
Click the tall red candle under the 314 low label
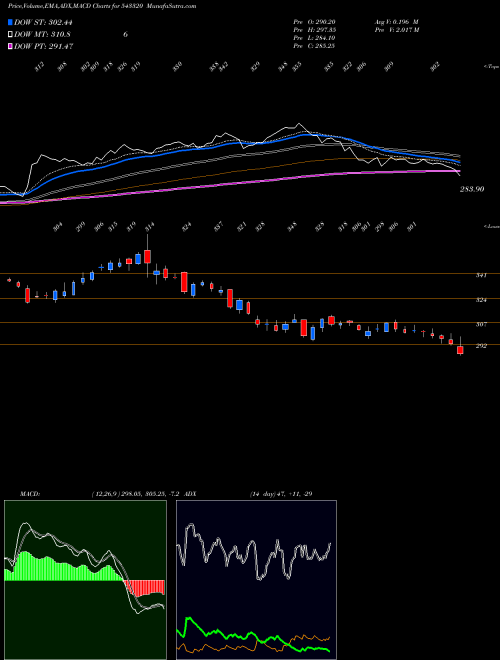click(147, 257)
